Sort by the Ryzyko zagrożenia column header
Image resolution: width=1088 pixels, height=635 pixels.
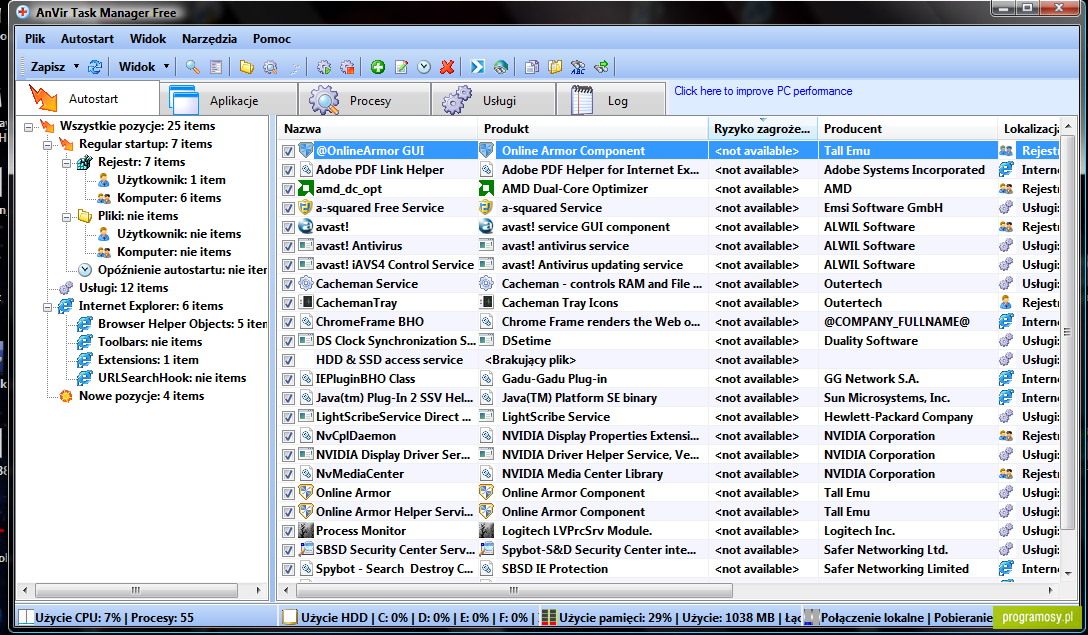point(763,128)
